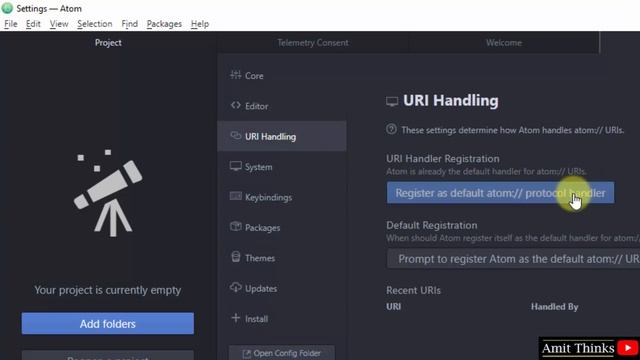Image resolution: width=640 pixels, height=360 pixels.
Task: Click the Default Registration label
Action: coord(431,225)
